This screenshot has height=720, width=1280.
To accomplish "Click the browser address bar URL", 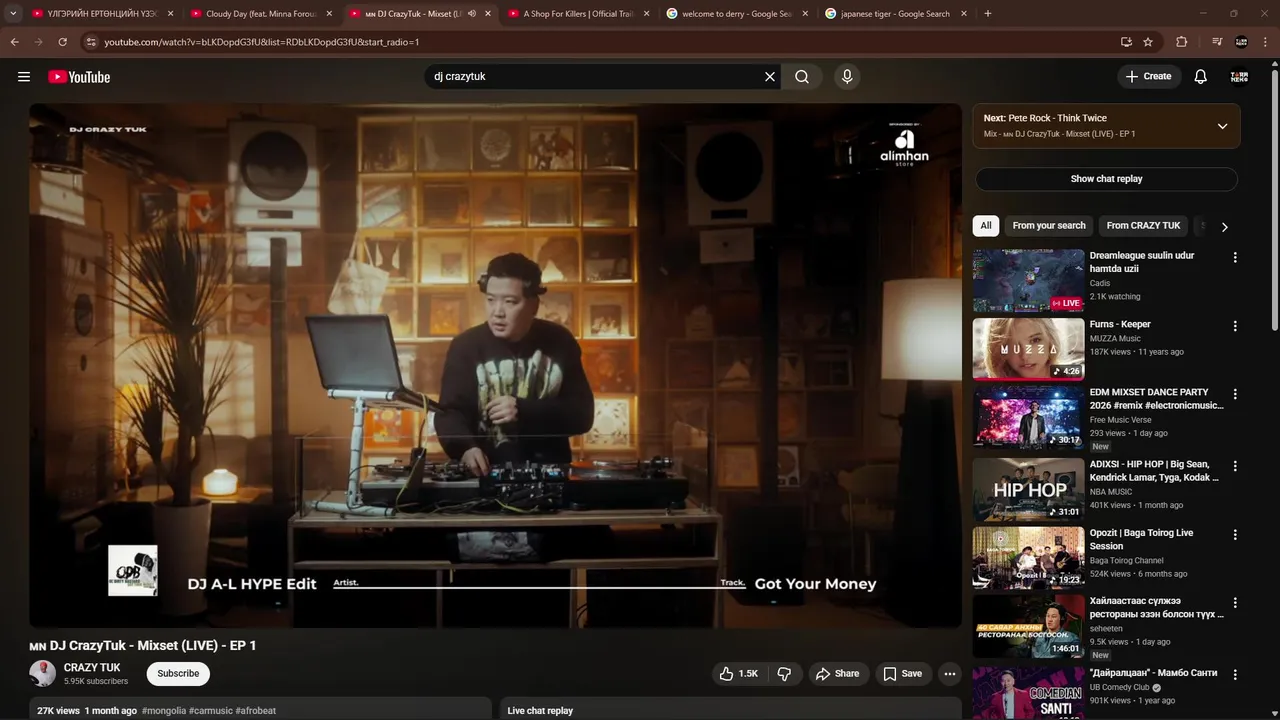I will [262, 42].
